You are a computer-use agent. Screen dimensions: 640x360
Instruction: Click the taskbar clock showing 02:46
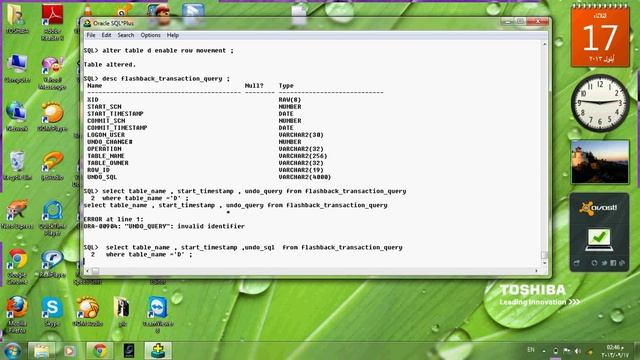tap(615, 351)
